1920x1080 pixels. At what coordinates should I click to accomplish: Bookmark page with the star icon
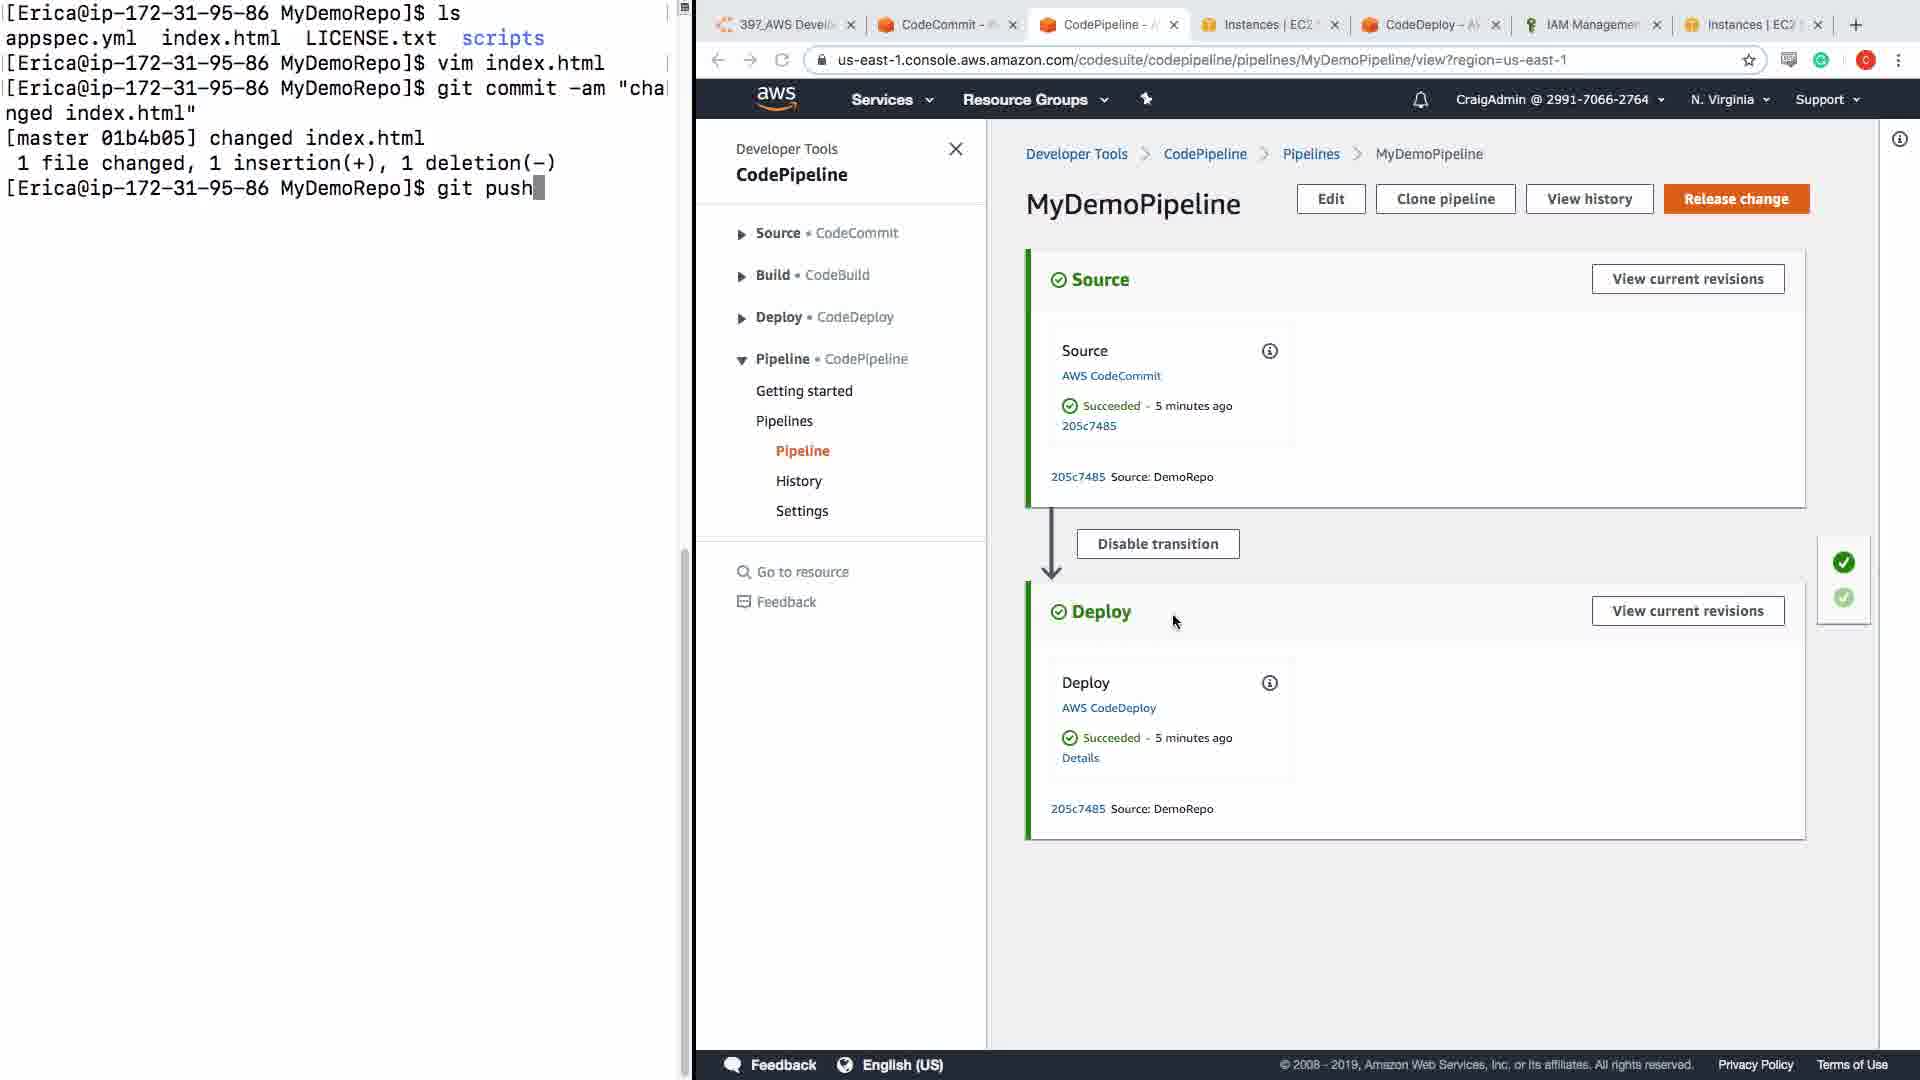point(1748,60)
